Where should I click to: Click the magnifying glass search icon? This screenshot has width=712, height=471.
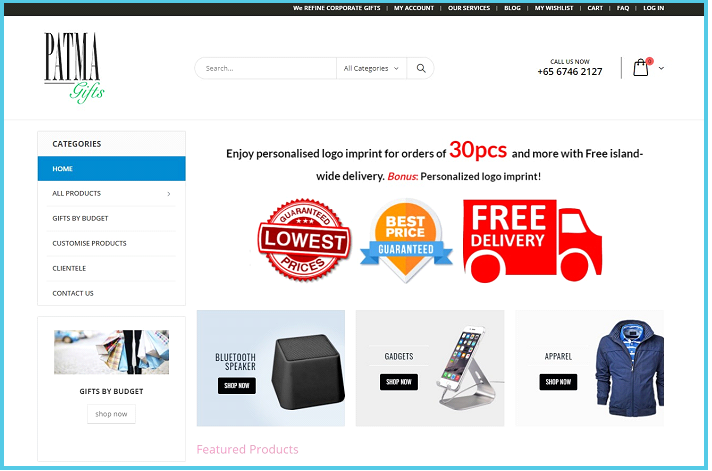[421, 68]
